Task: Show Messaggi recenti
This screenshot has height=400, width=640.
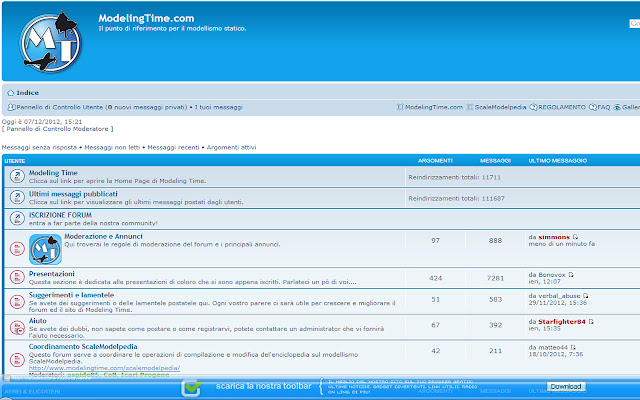Action: (173, 147)
